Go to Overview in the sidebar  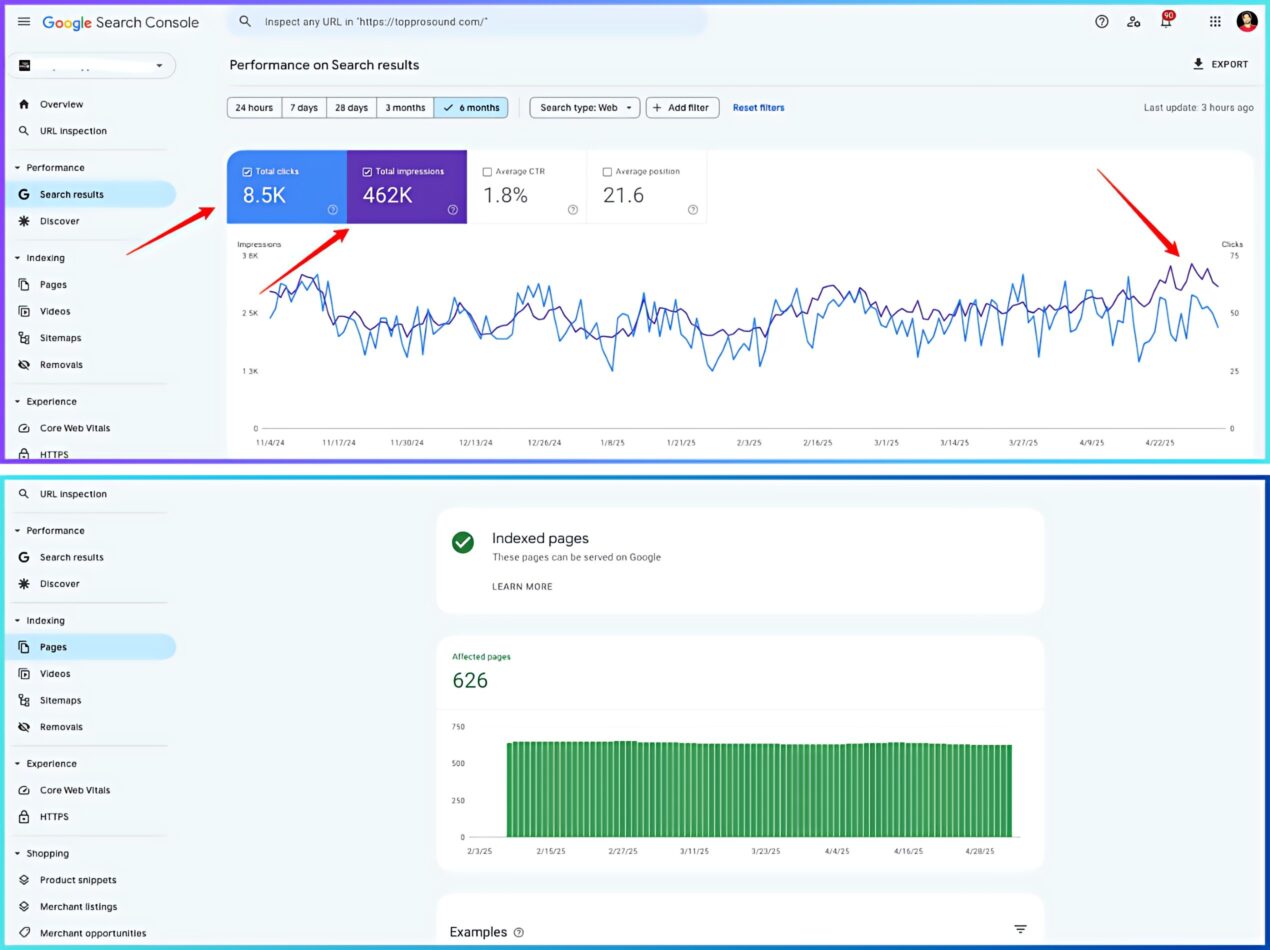(61, 104)
